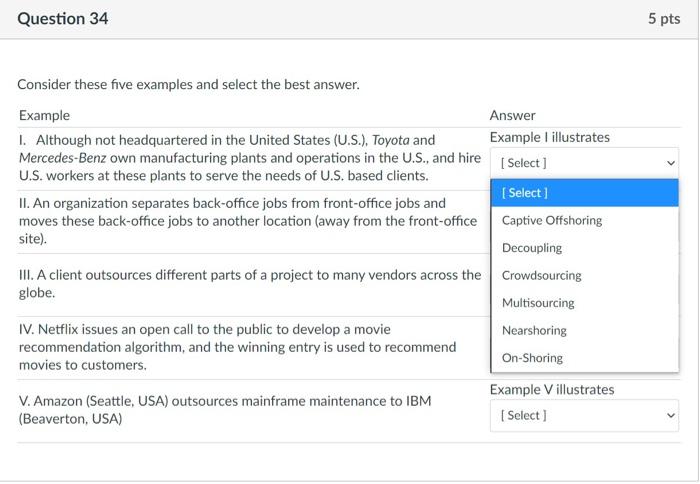Click the 'Example I illustrates' label
This screenshot has height=484, width=700.
click(x=550, y=137)
